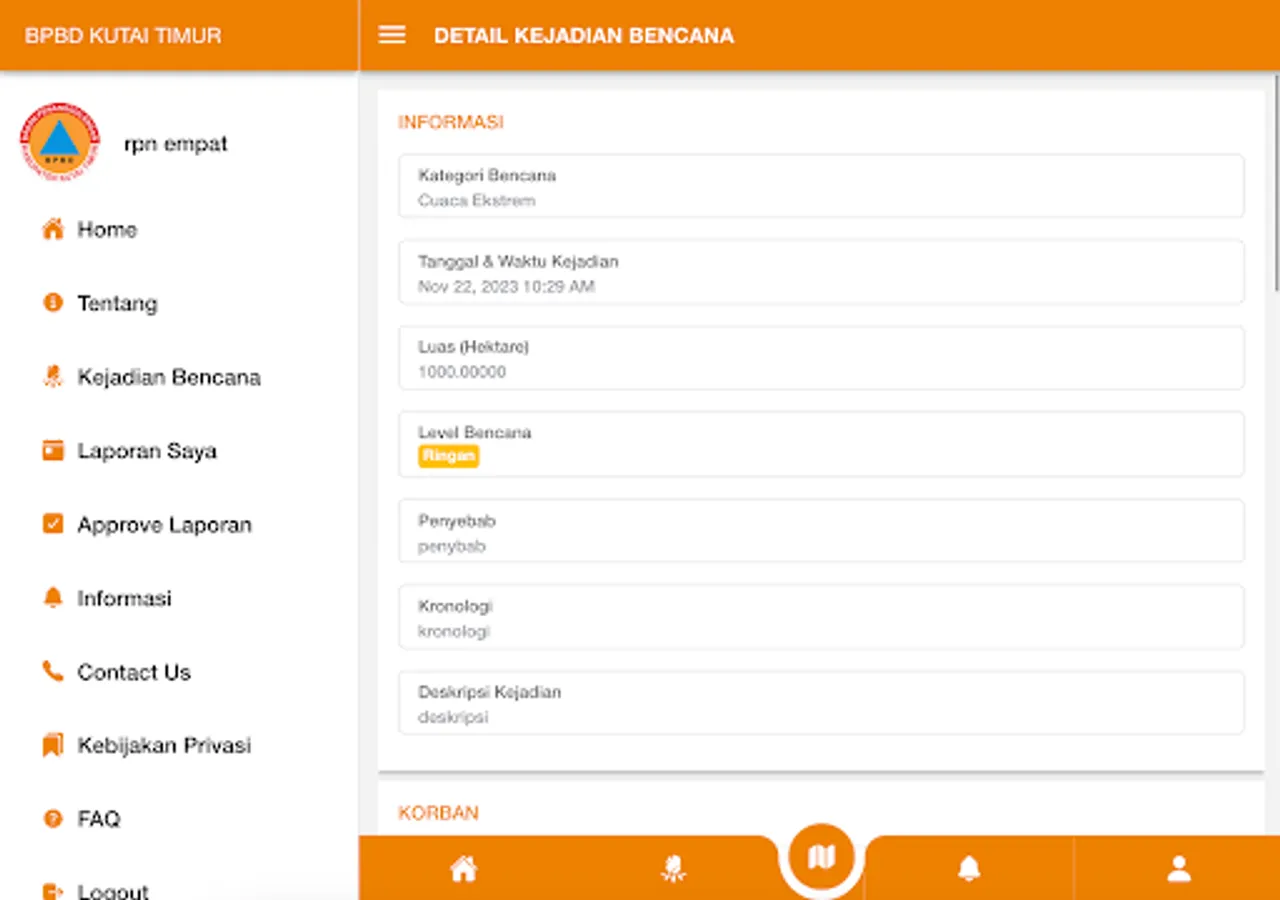Viewport: 1280px width, 900px height.
Task: Expand the Tanggal & Waktu Kejadian card
Action: [820, 271]
